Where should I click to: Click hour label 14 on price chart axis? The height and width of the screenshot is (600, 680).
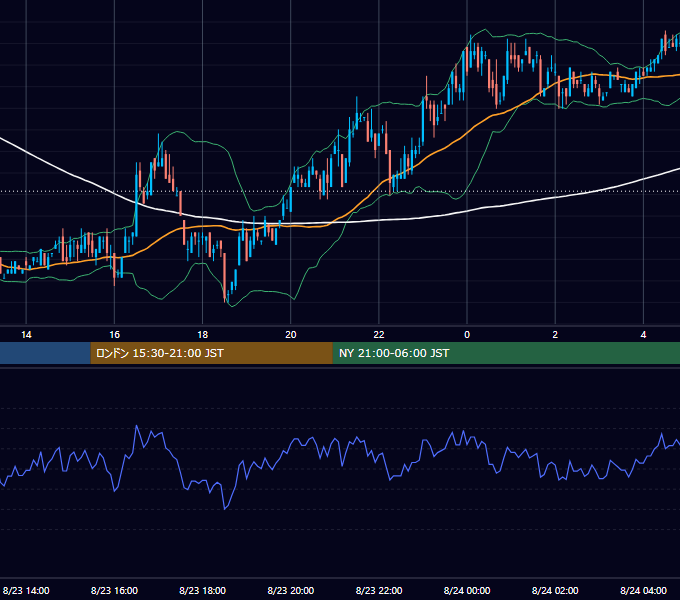coord(26,335)
